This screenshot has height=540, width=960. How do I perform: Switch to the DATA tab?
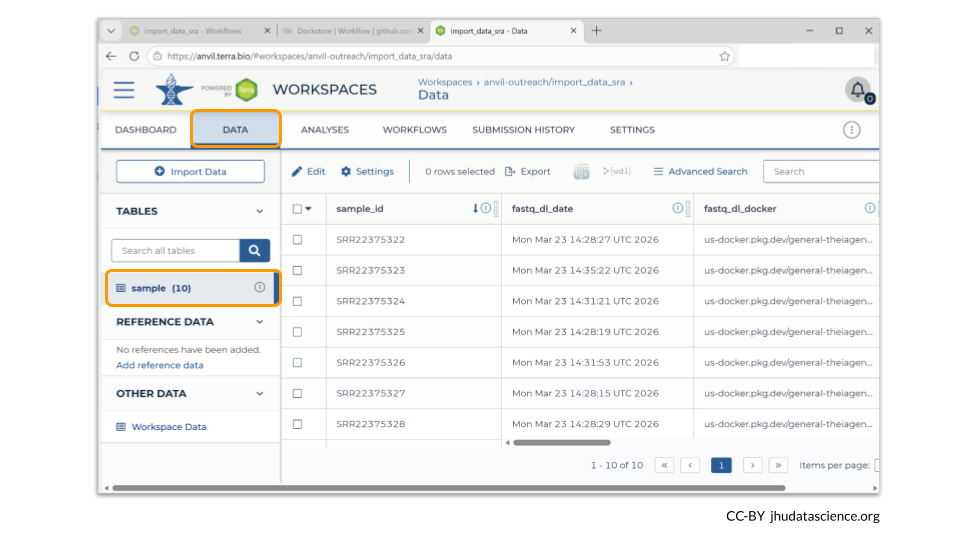pyautogui.click(x=236, y=129)
